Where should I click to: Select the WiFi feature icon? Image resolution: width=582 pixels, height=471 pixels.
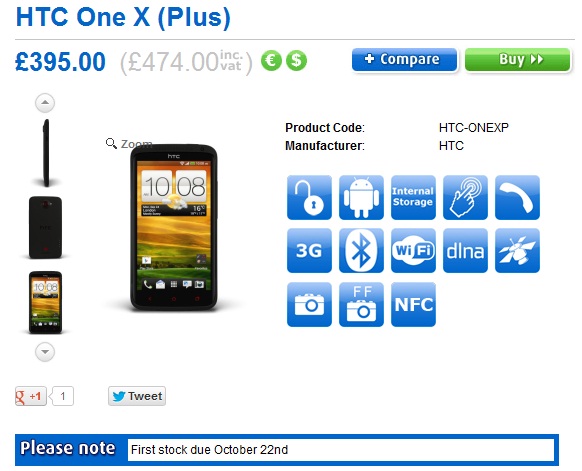pyautogui.click(x=413, y=251)
